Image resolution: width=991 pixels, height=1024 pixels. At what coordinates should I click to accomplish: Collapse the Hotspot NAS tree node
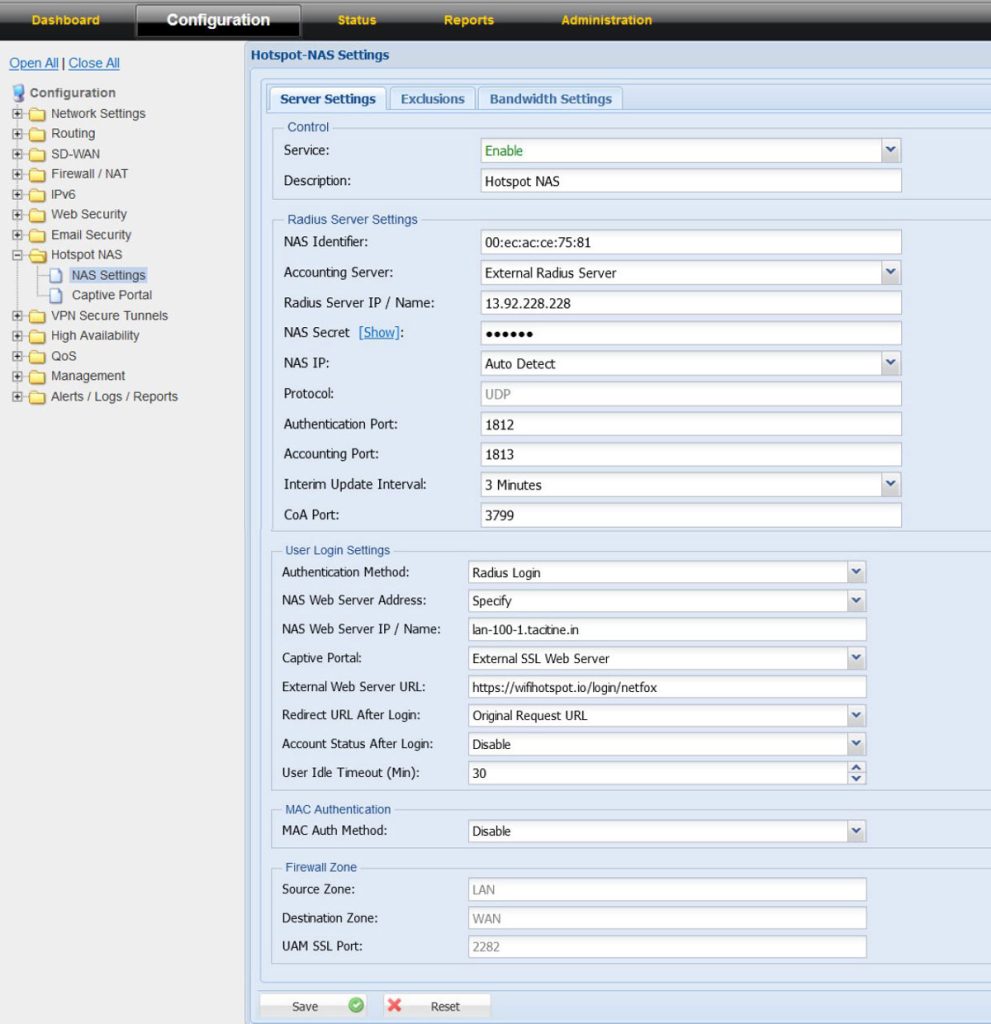pos(17,255)
